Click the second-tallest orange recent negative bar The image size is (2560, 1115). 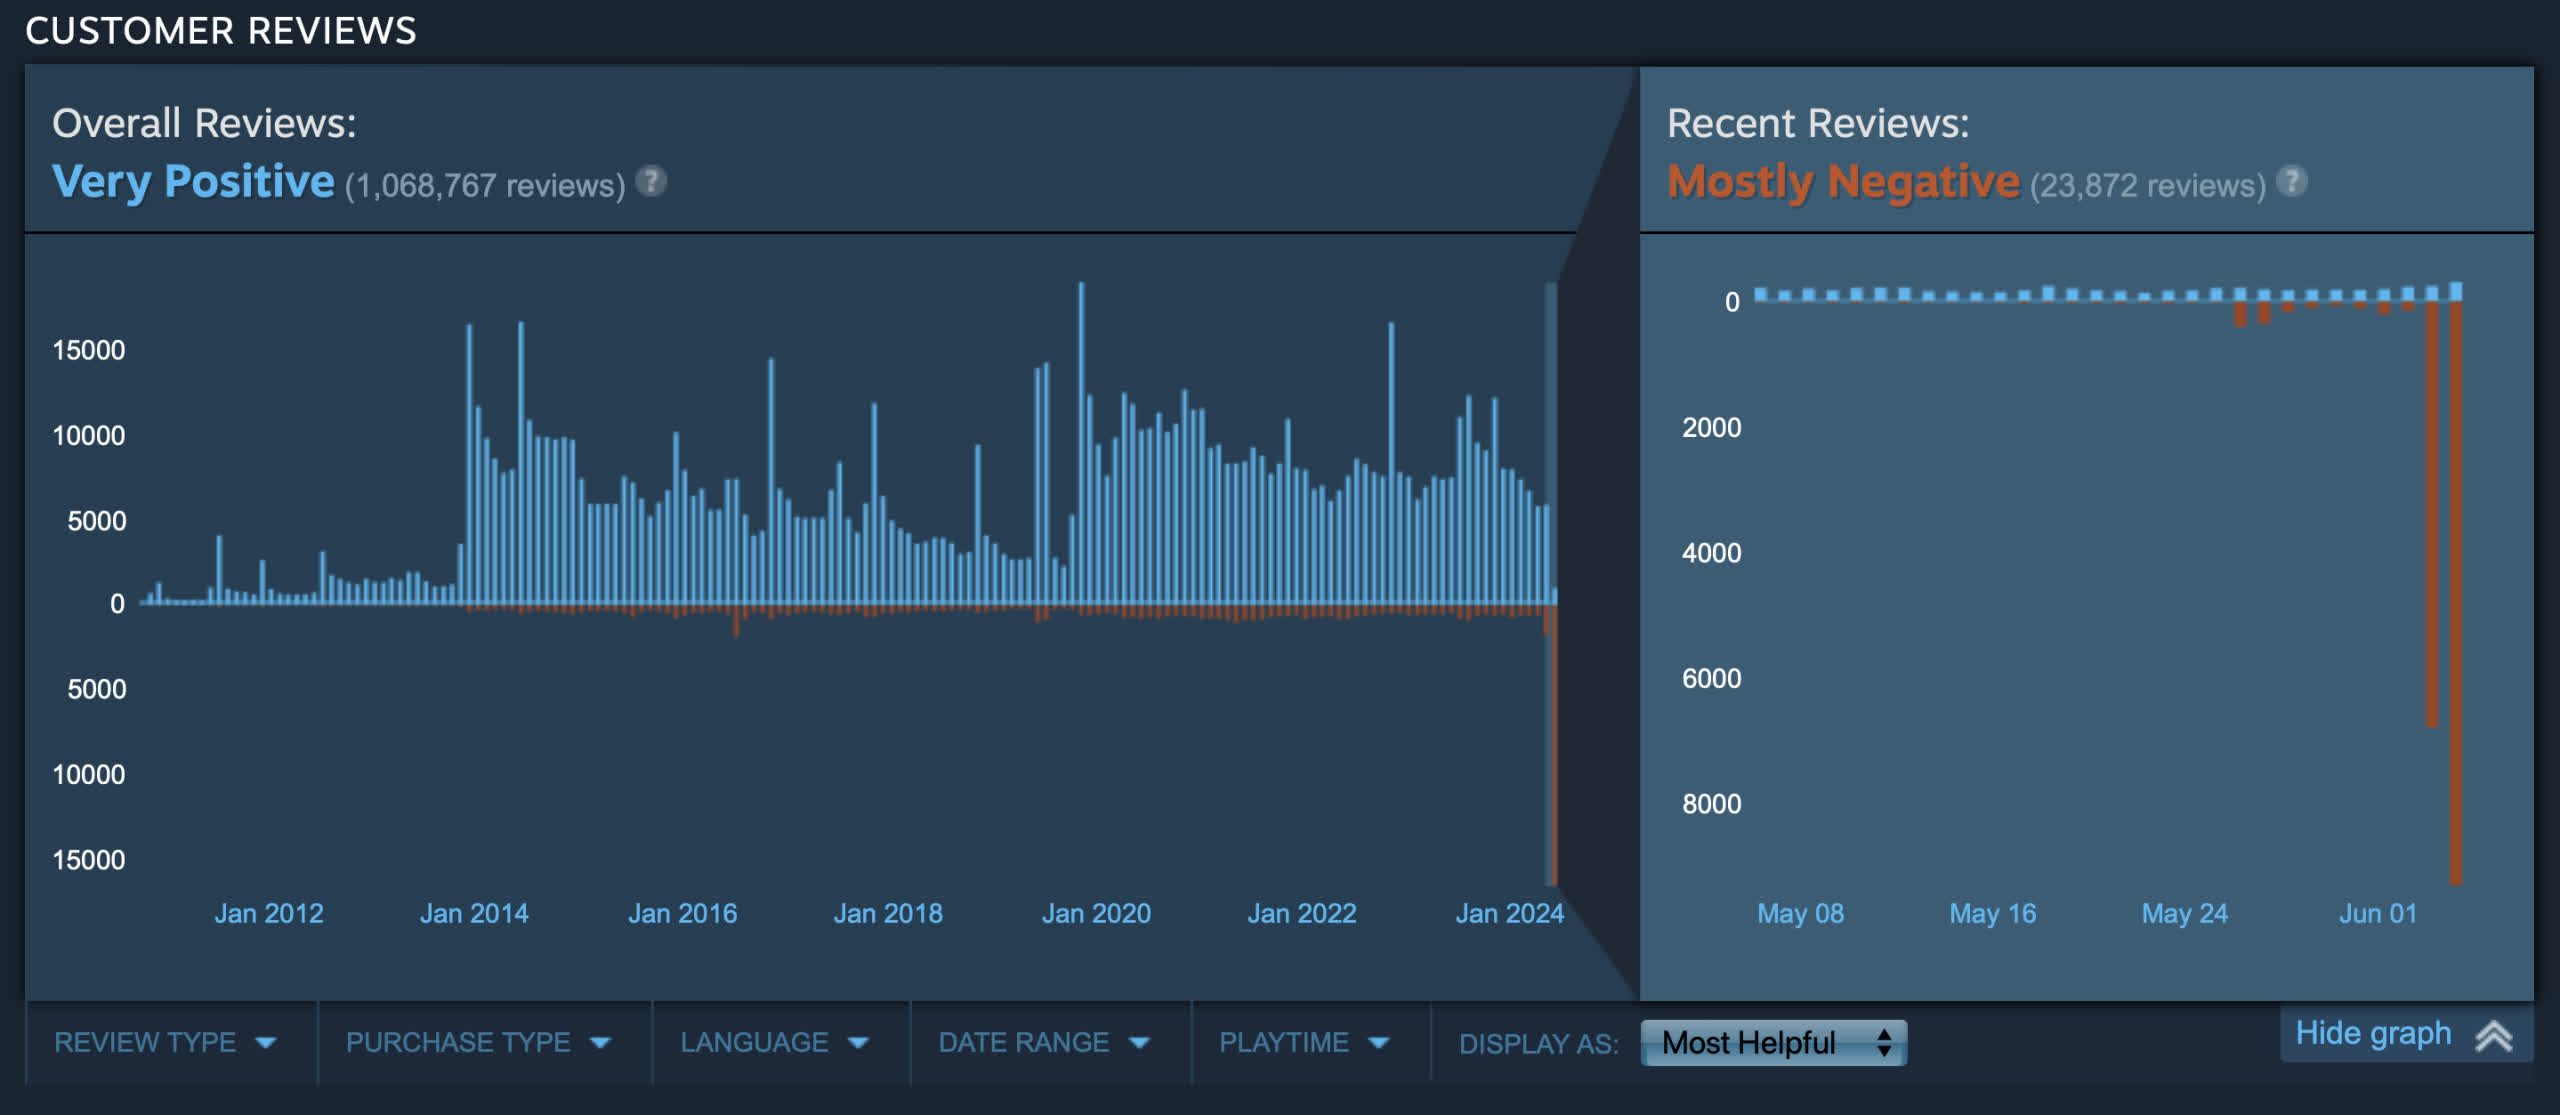pyautogui.click(x=2432, y=520)
